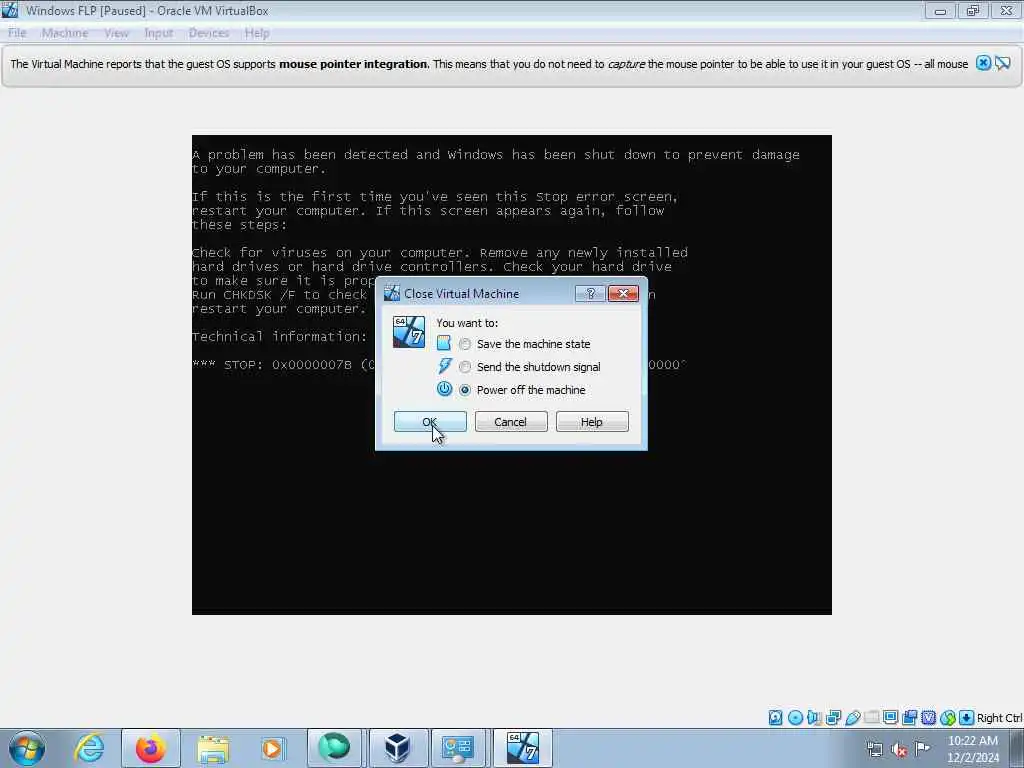Screen dimensions: 1024x768
Task: Confirm the Close Virtual Machine dialog with OK
Action: (430, 422)
